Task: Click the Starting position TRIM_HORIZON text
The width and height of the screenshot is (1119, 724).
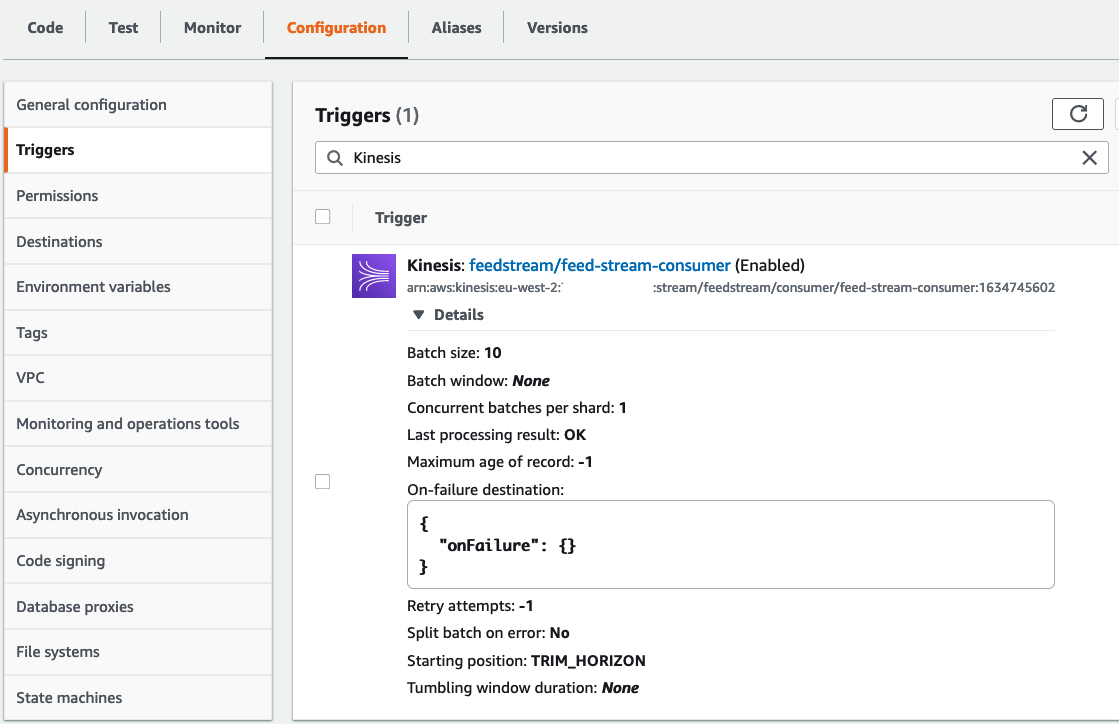Action: [526, 661]
